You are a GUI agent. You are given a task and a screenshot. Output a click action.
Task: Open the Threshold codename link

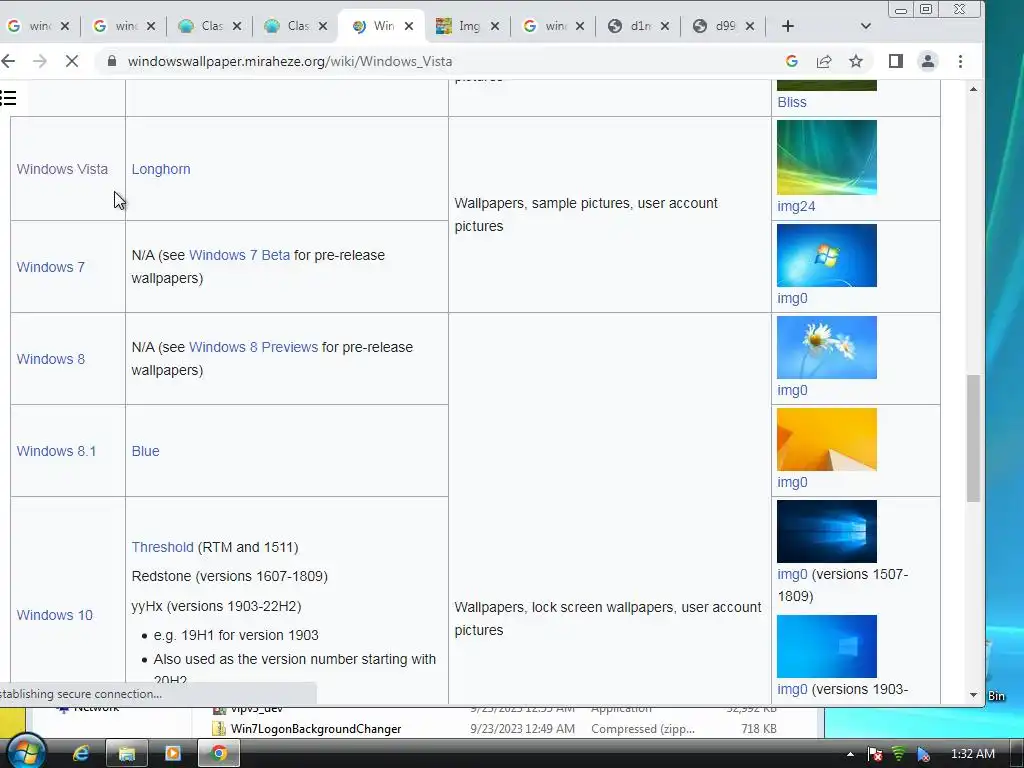coord(163,547)
